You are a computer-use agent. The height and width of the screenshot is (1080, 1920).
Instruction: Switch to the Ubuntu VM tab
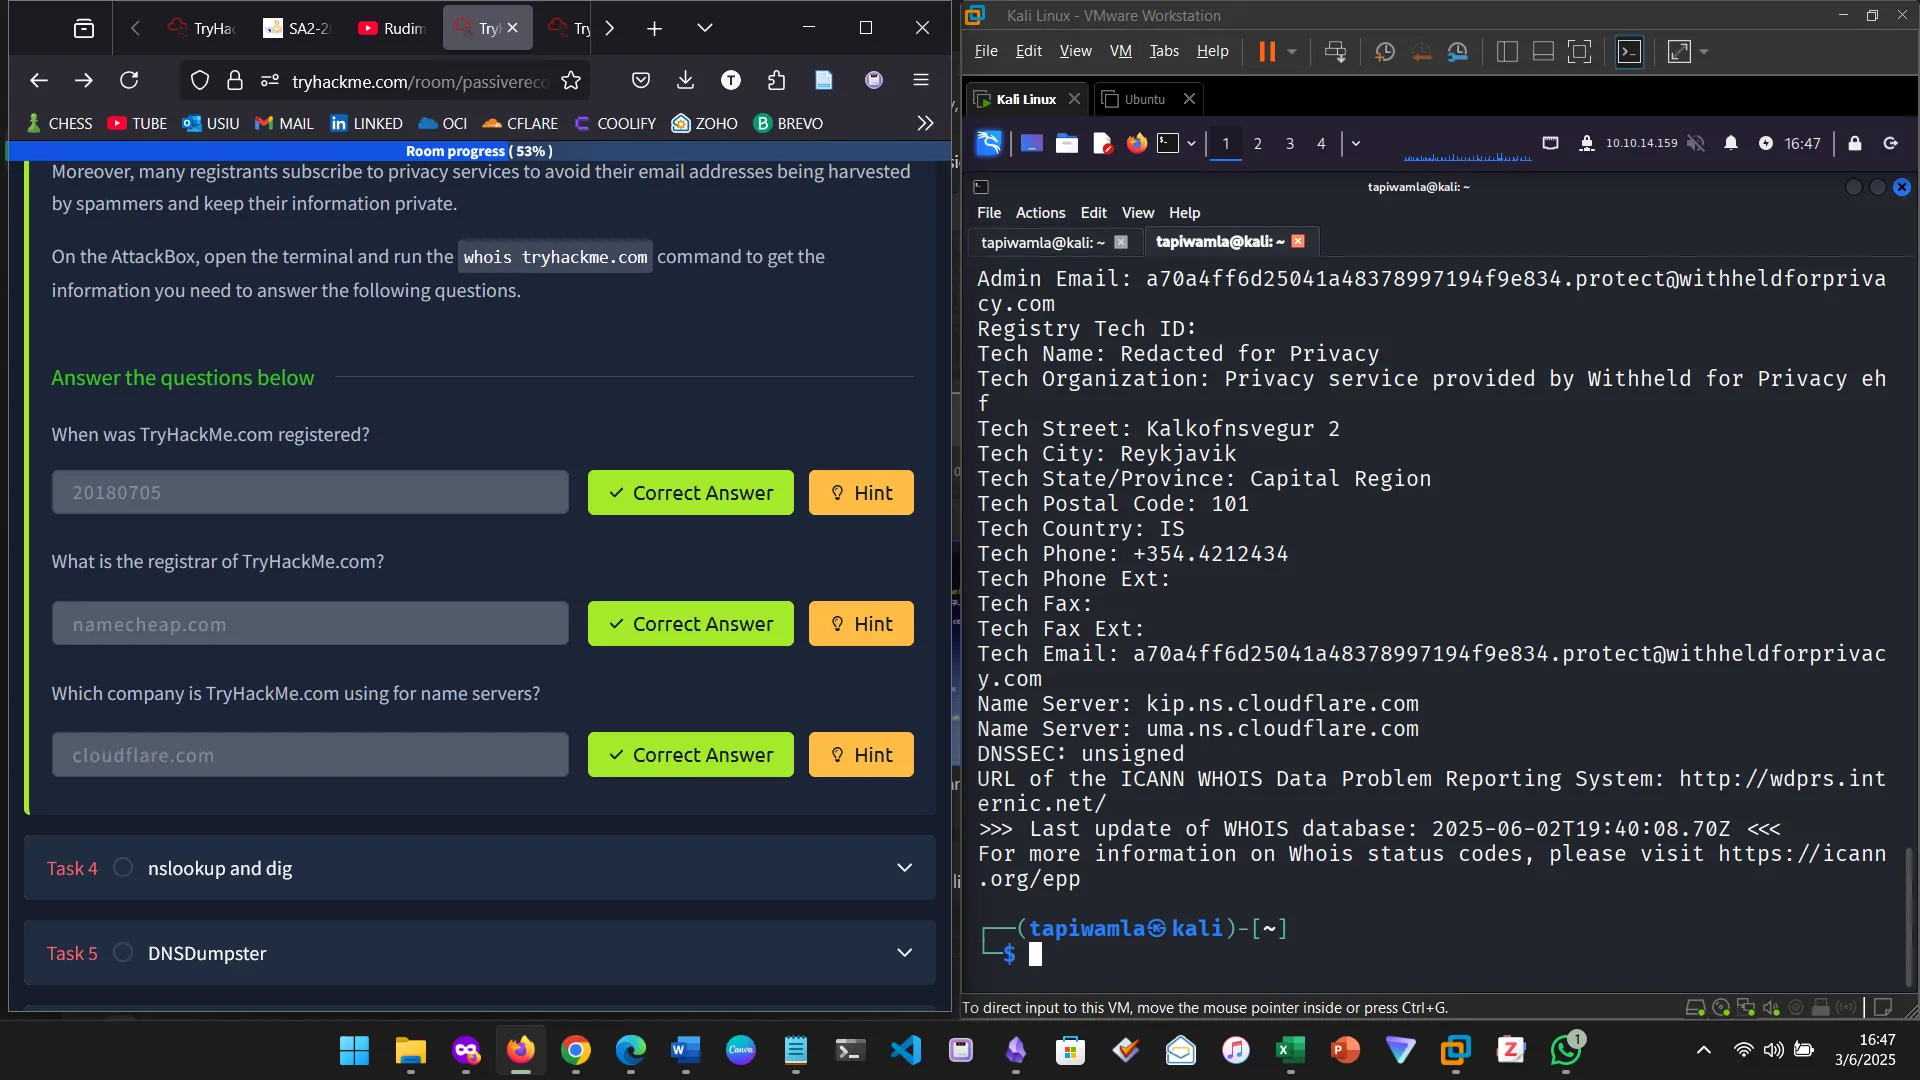pyautogui.click(x=1144, y=99)
